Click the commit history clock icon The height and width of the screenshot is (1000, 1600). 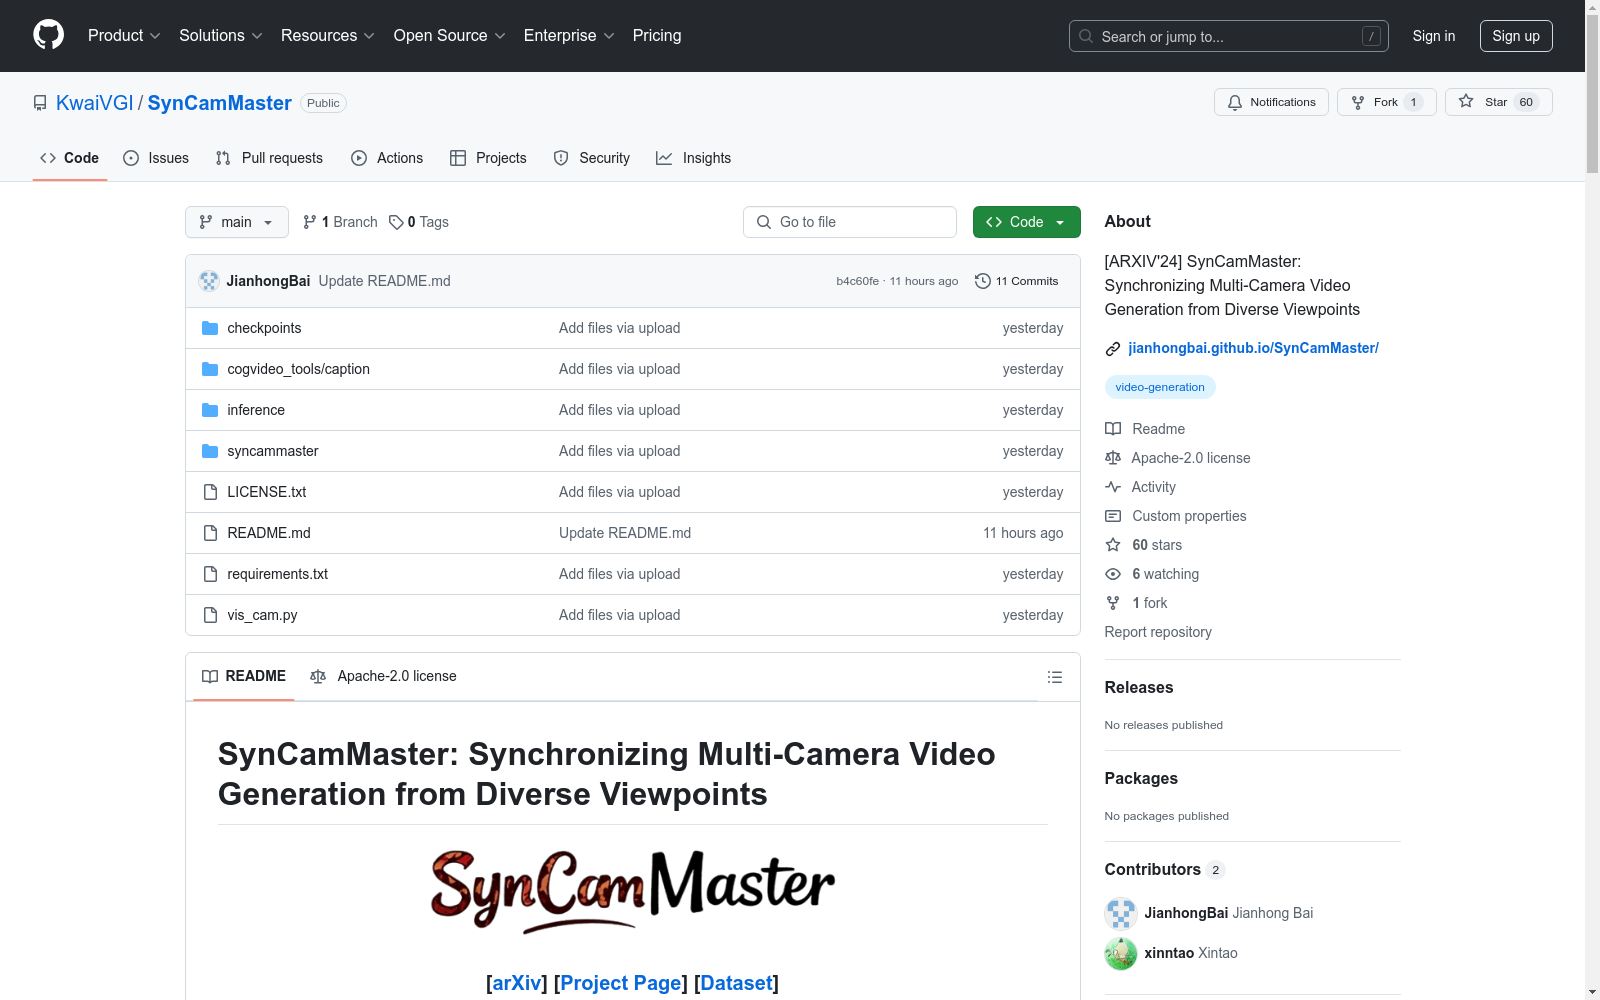coord(982,281)
